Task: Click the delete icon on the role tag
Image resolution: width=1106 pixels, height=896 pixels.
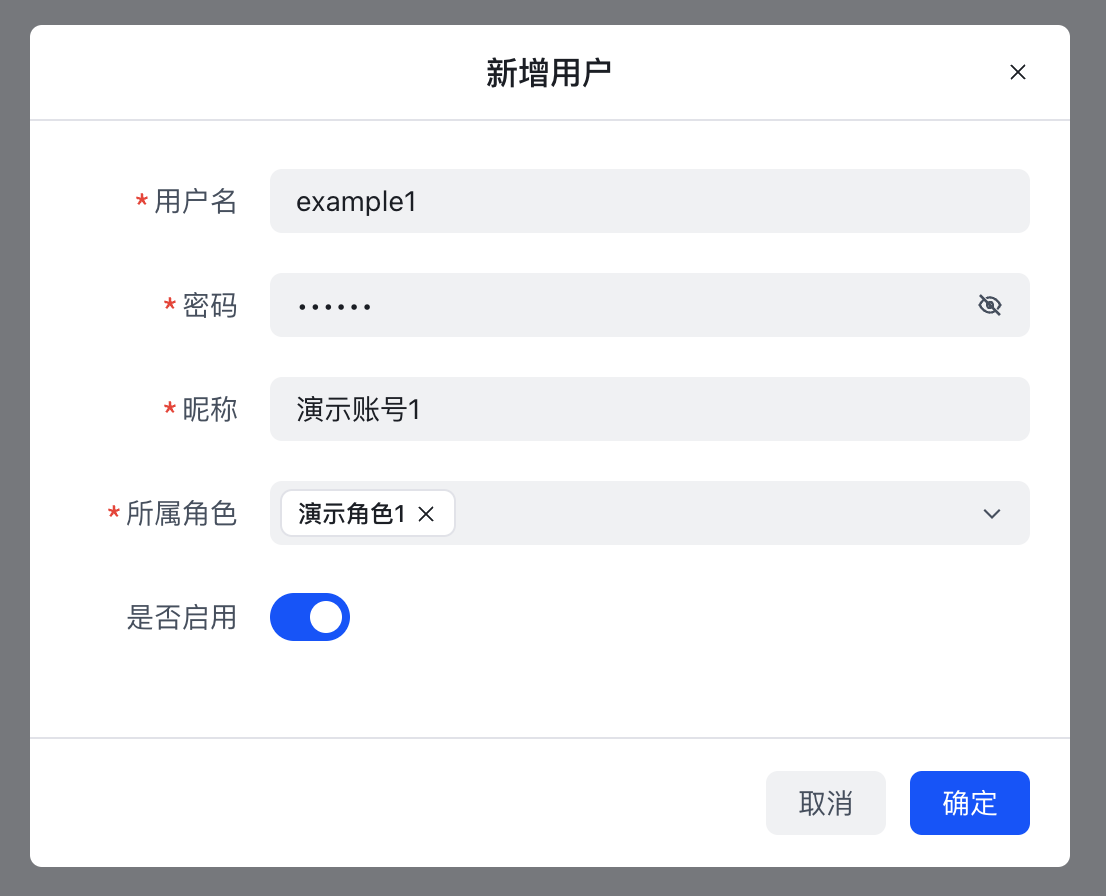Action: point(427,514)
